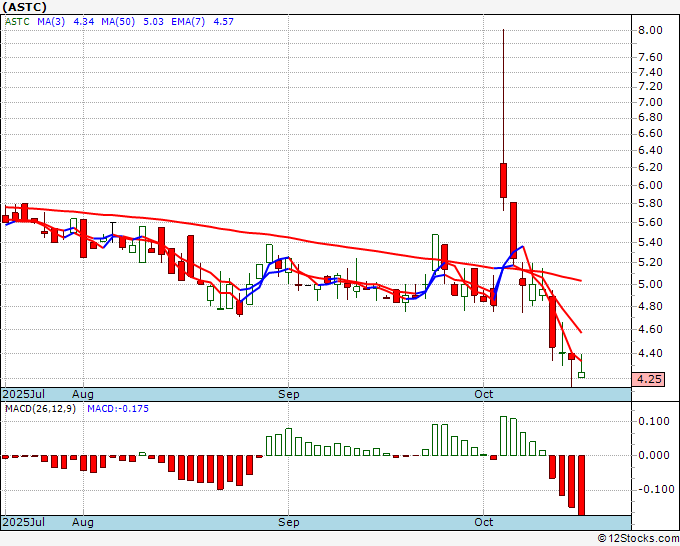Click the 8.00 price axis label
Viewport: 680px width, 546px height.
pyautogui.click(x=650, y=30)
